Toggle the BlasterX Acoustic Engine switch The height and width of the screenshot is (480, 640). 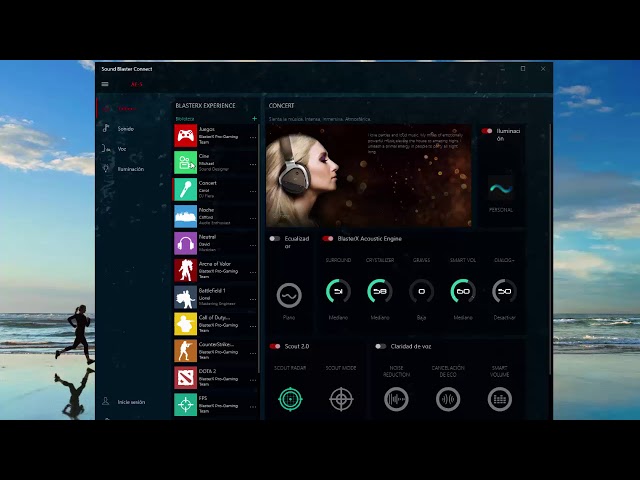(328, 239)
